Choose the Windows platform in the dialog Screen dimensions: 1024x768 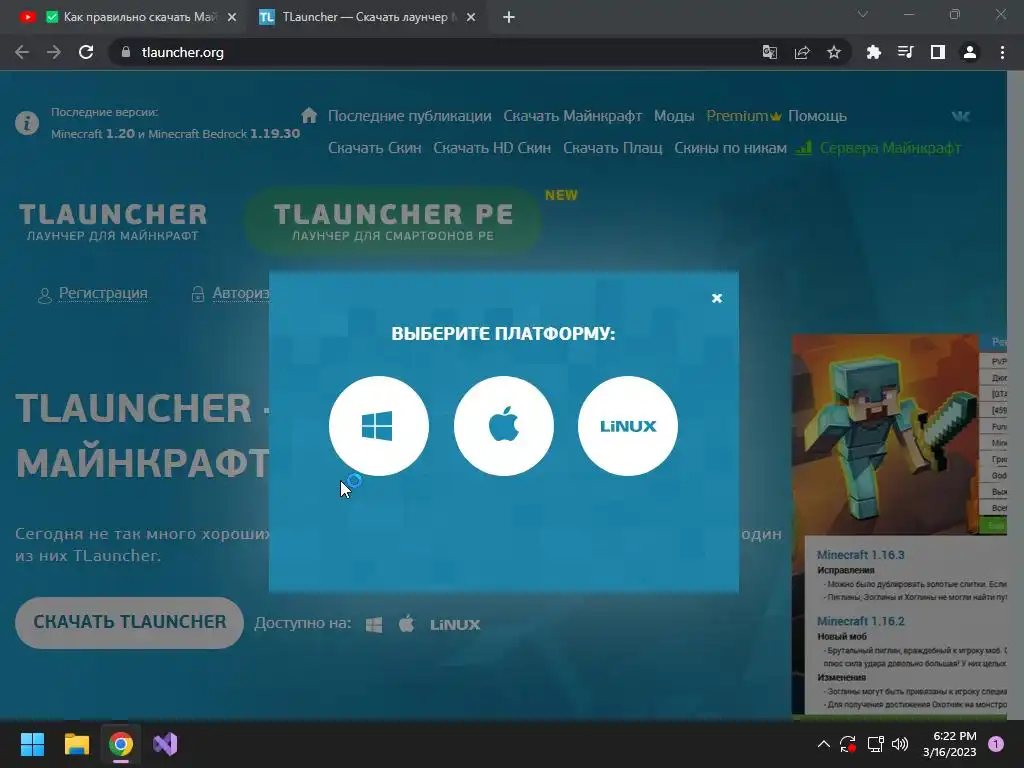point(379,426)
